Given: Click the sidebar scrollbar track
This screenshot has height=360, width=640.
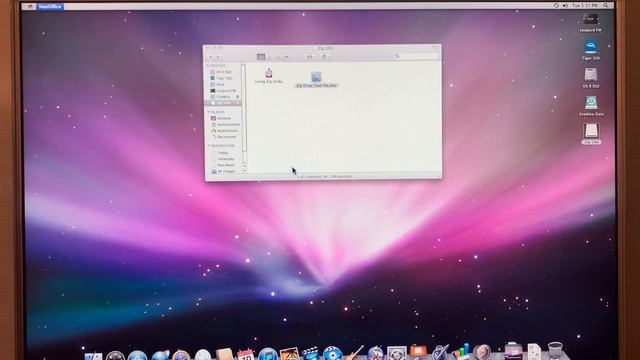Looking at the screenshot, I should (244, 112).
